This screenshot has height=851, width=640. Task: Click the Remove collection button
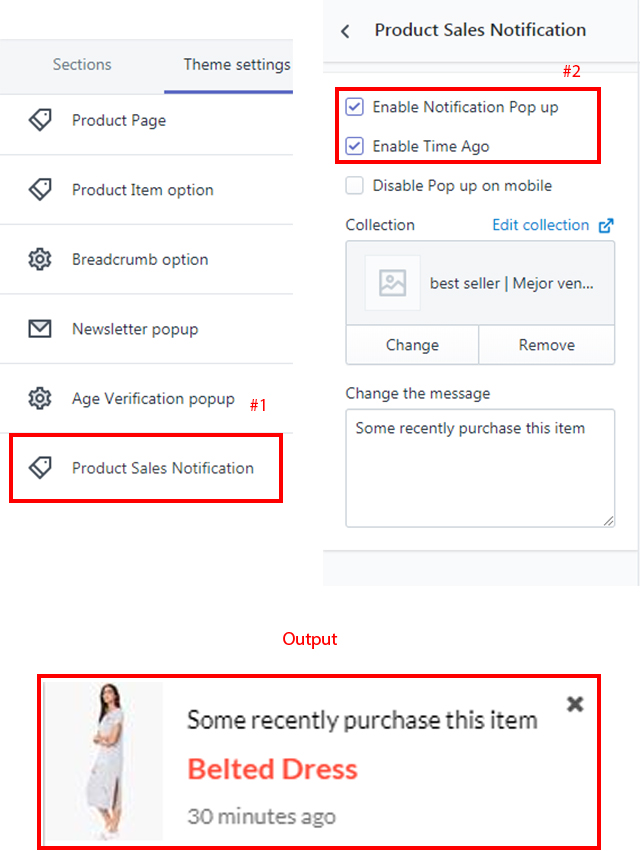pyautogui.click(x=546, y=345)
